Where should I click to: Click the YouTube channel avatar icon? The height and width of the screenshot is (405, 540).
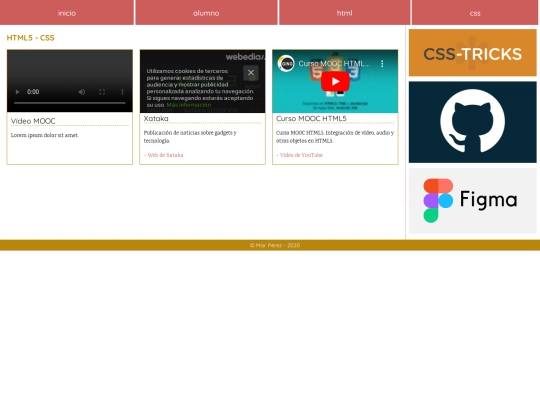pyautogui.click(x=286, y=63)
